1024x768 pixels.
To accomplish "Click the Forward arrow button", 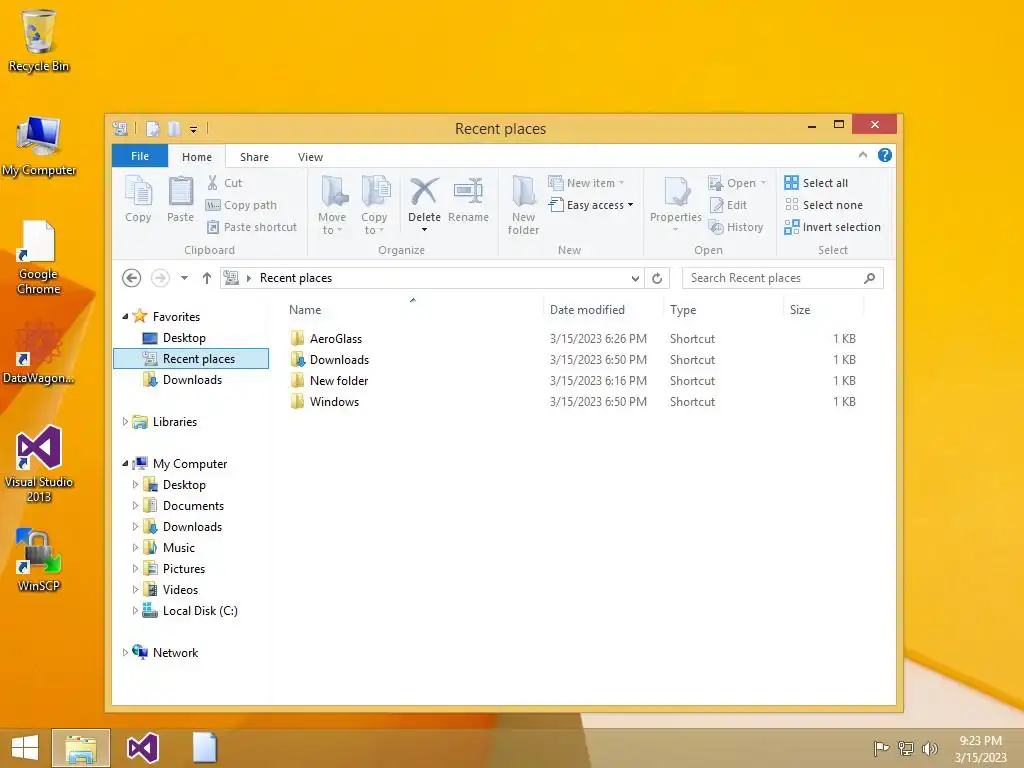I will pos(160,278).
